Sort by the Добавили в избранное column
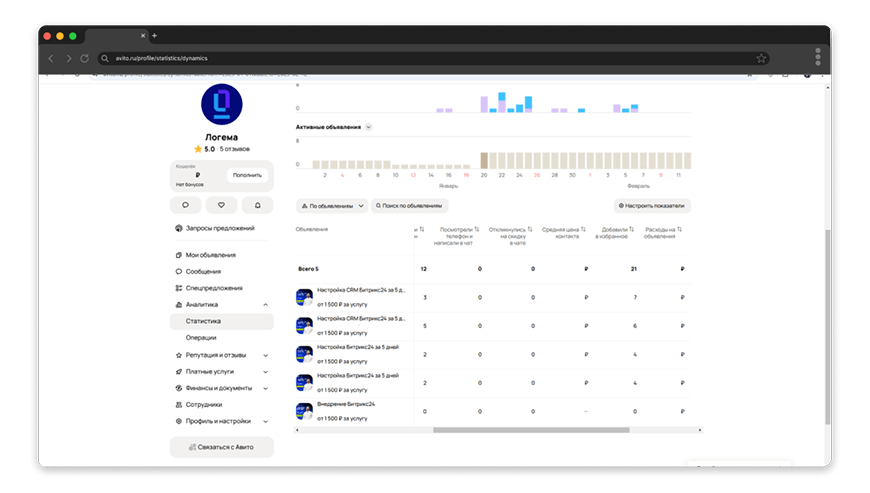The height and width of the screenshot is (493, 870). pos(615,232)
